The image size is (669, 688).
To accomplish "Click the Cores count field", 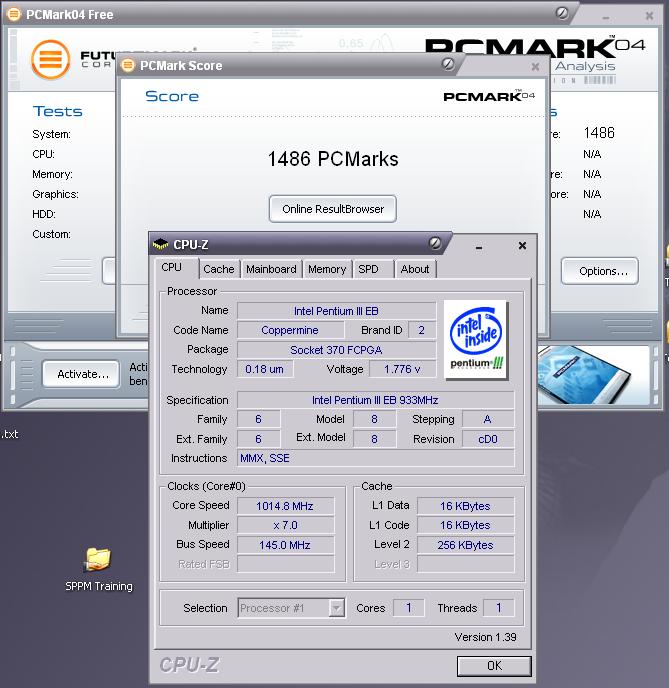I will click(408, 608).
